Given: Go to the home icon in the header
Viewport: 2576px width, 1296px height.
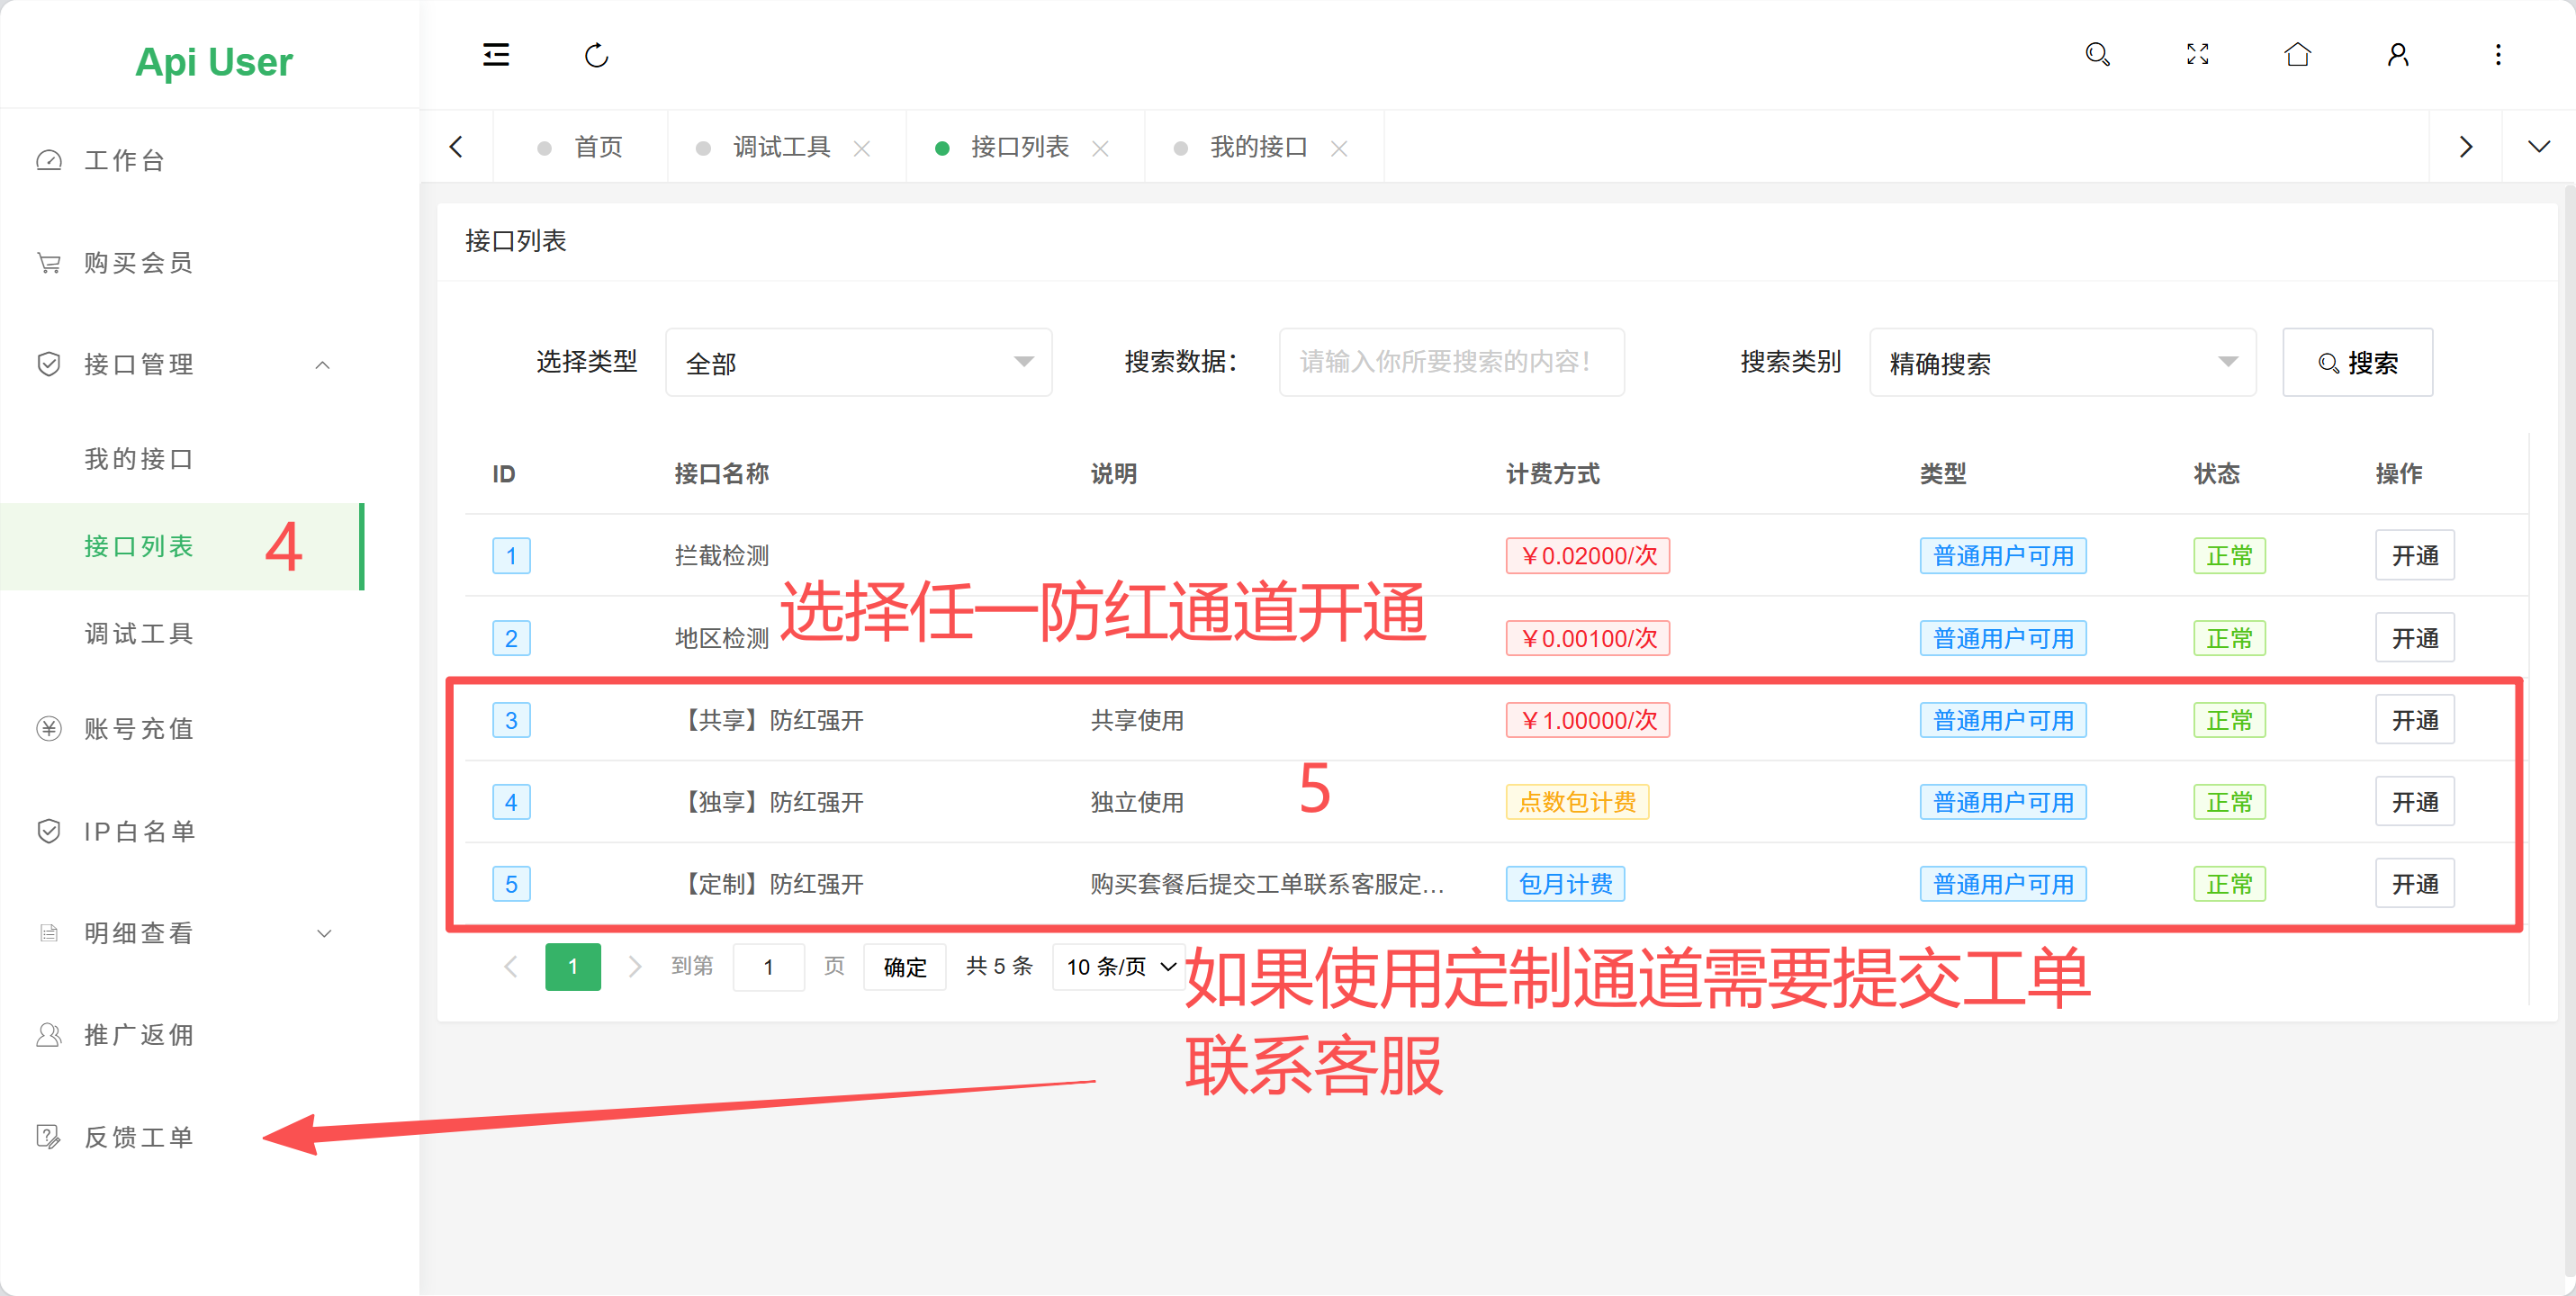Looking at the screenshot, I should click(x=2298, y=54).
